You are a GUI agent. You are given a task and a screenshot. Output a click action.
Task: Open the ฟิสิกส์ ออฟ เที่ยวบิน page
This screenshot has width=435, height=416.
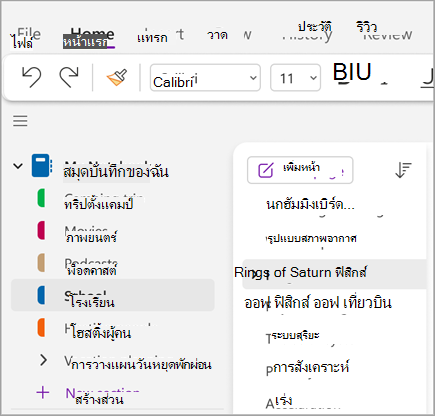click(x=318, y=303)
